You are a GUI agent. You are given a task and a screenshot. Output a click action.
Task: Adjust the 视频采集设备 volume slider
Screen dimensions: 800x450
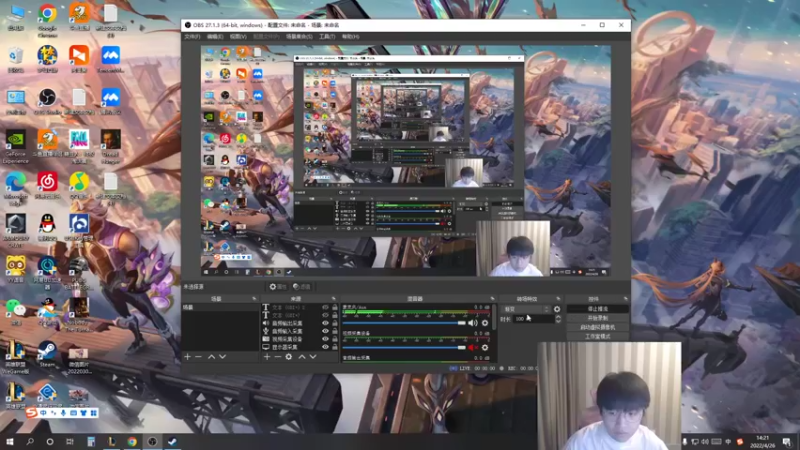(x=404, y=347)
